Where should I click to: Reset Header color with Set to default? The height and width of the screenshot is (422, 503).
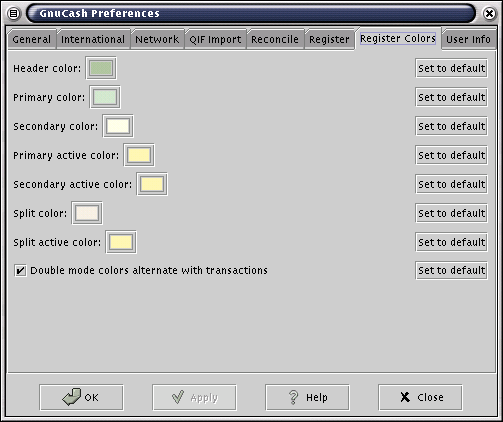(451, 68)
